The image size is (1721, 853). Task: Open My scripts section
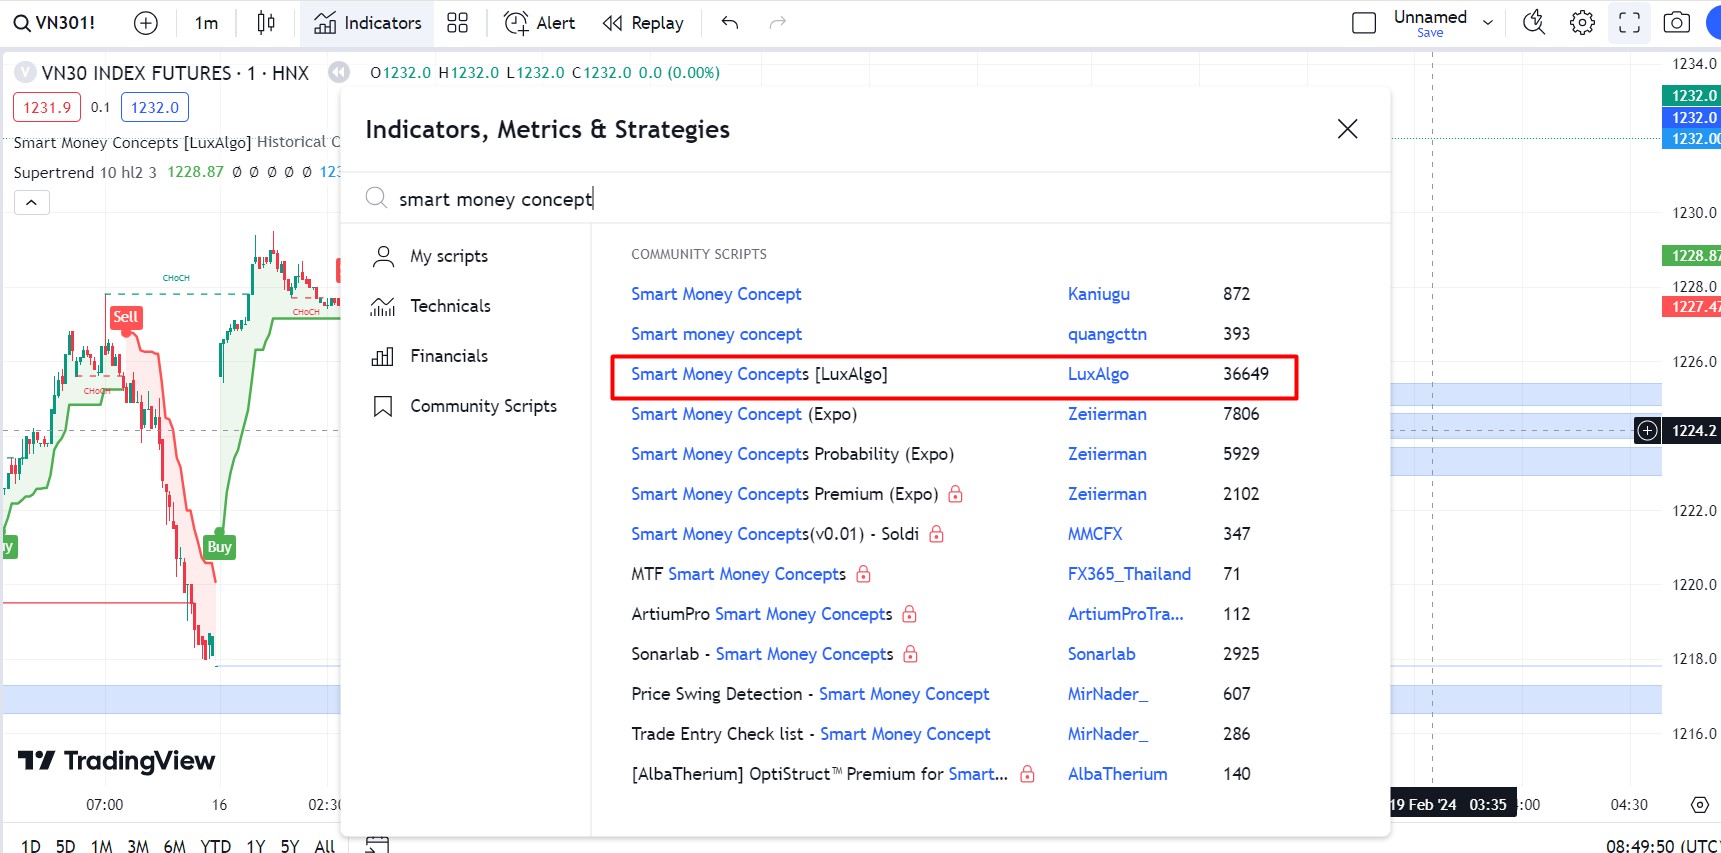pyautogui.click(x=448, y=256)
